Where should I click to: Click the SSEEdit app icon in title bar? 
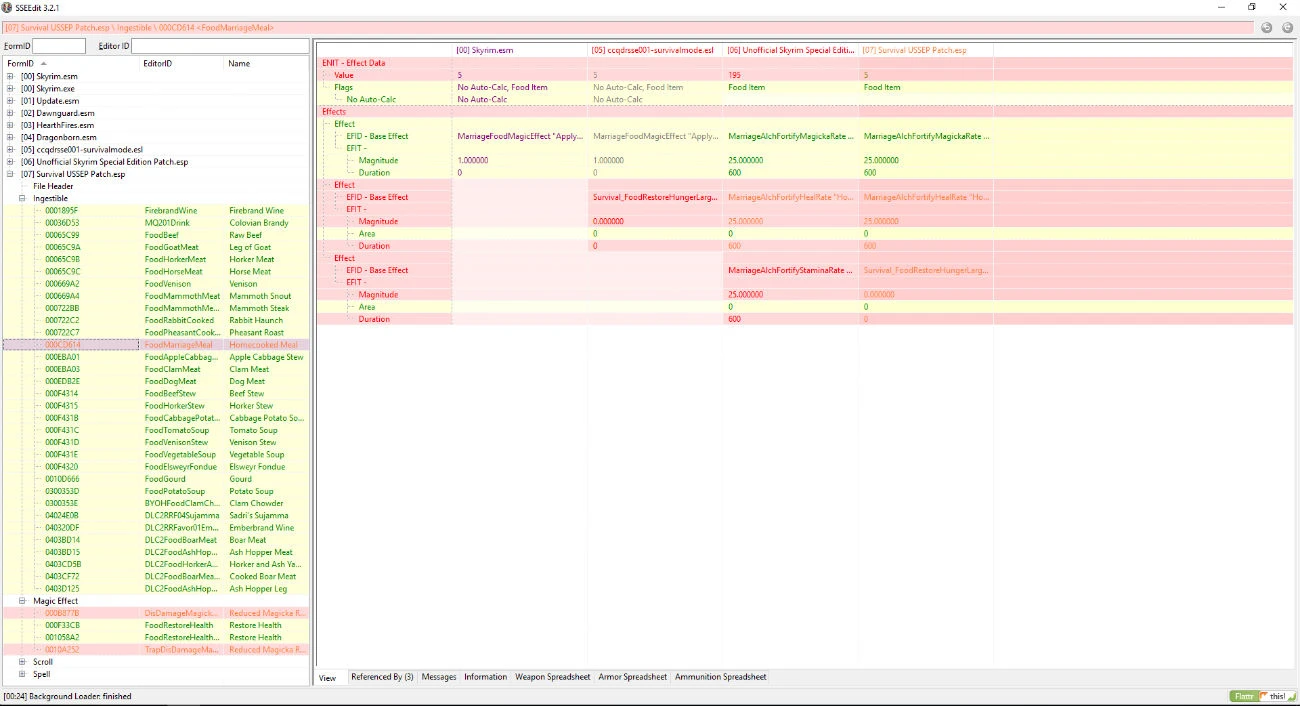coord(7,7)
